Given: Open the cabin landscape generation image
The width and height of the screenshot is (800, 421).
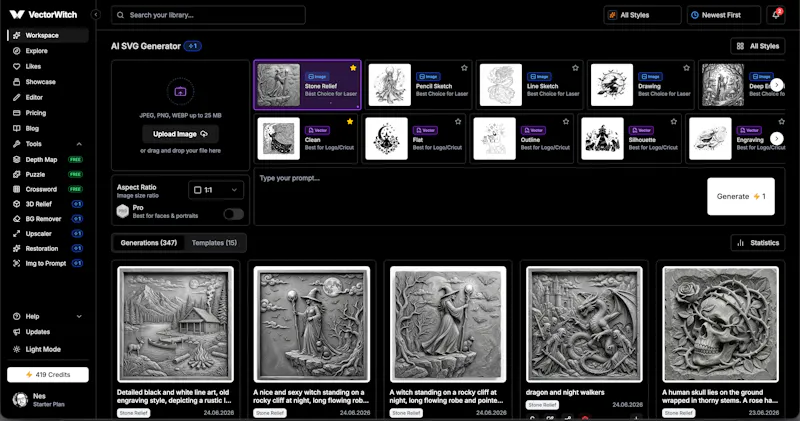Looking at the screenshot, I should (x=176, y=324).
